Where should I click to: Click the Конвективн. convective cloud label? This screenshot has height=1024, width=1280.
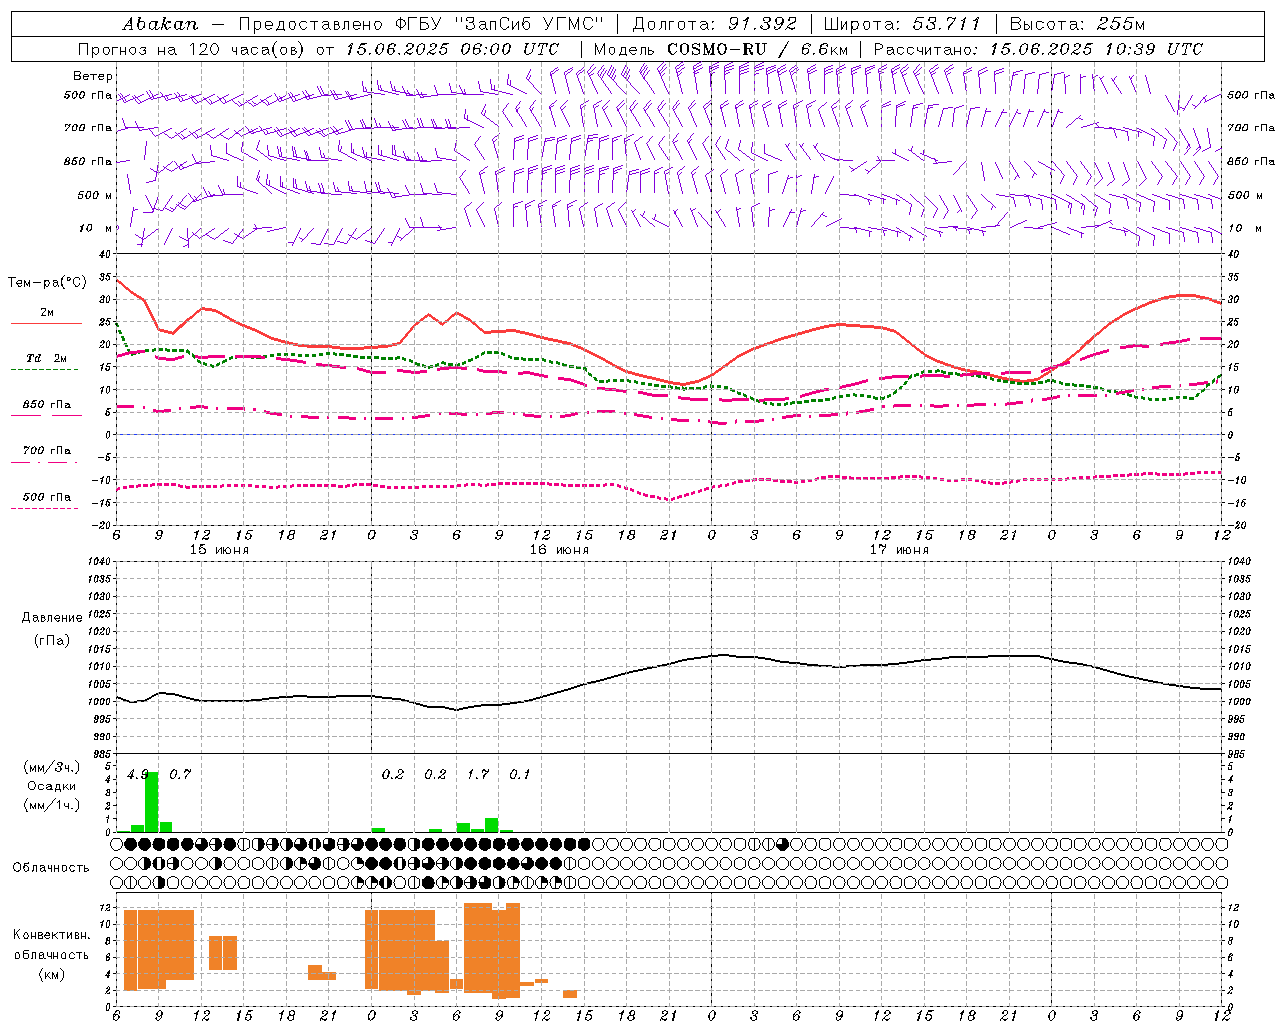point(51,936)
